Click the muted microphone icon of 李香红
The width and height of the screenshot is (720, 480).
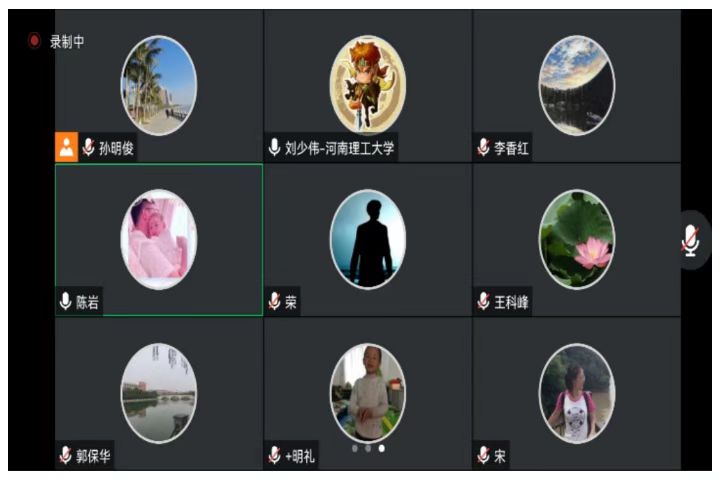coord(483,147)
